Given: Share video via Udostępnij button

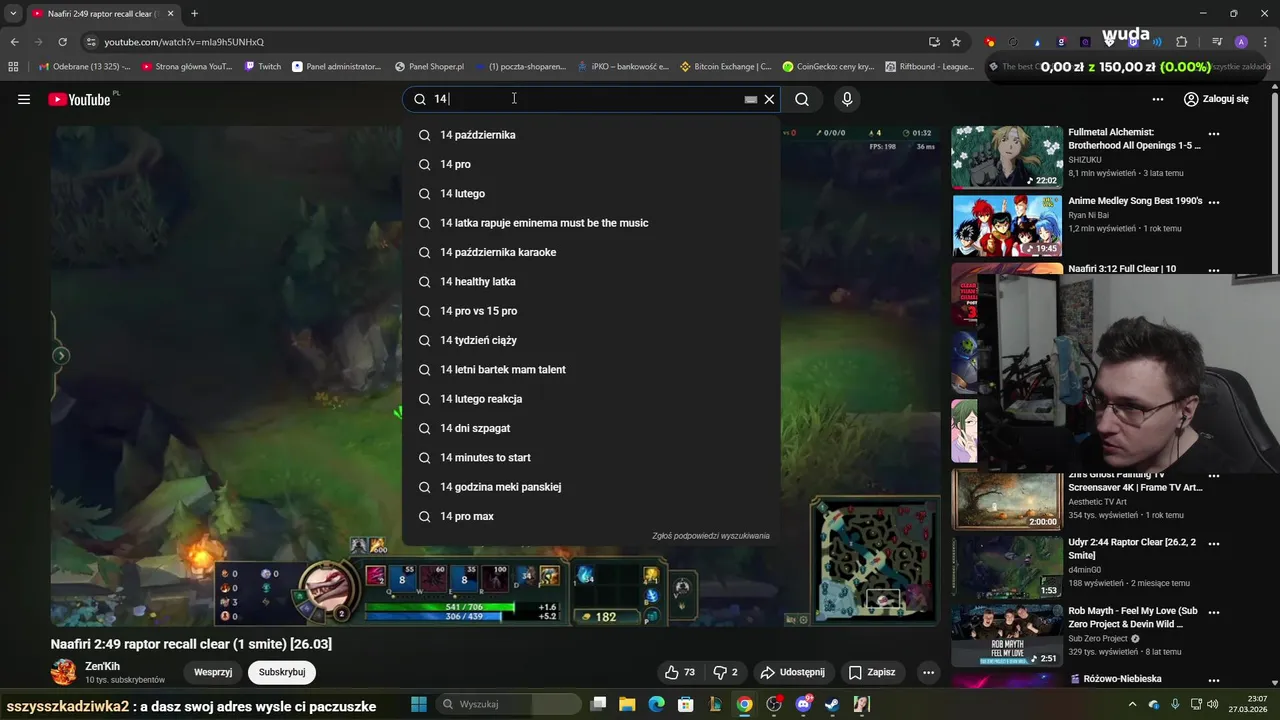Looking at the screenshot, I should point(792,672).
